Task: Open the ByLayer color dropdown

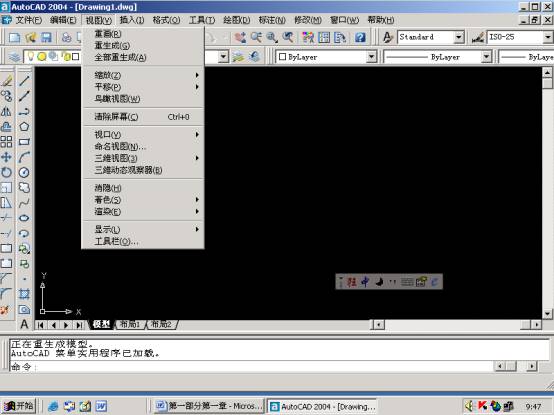Action: (371, 57)
